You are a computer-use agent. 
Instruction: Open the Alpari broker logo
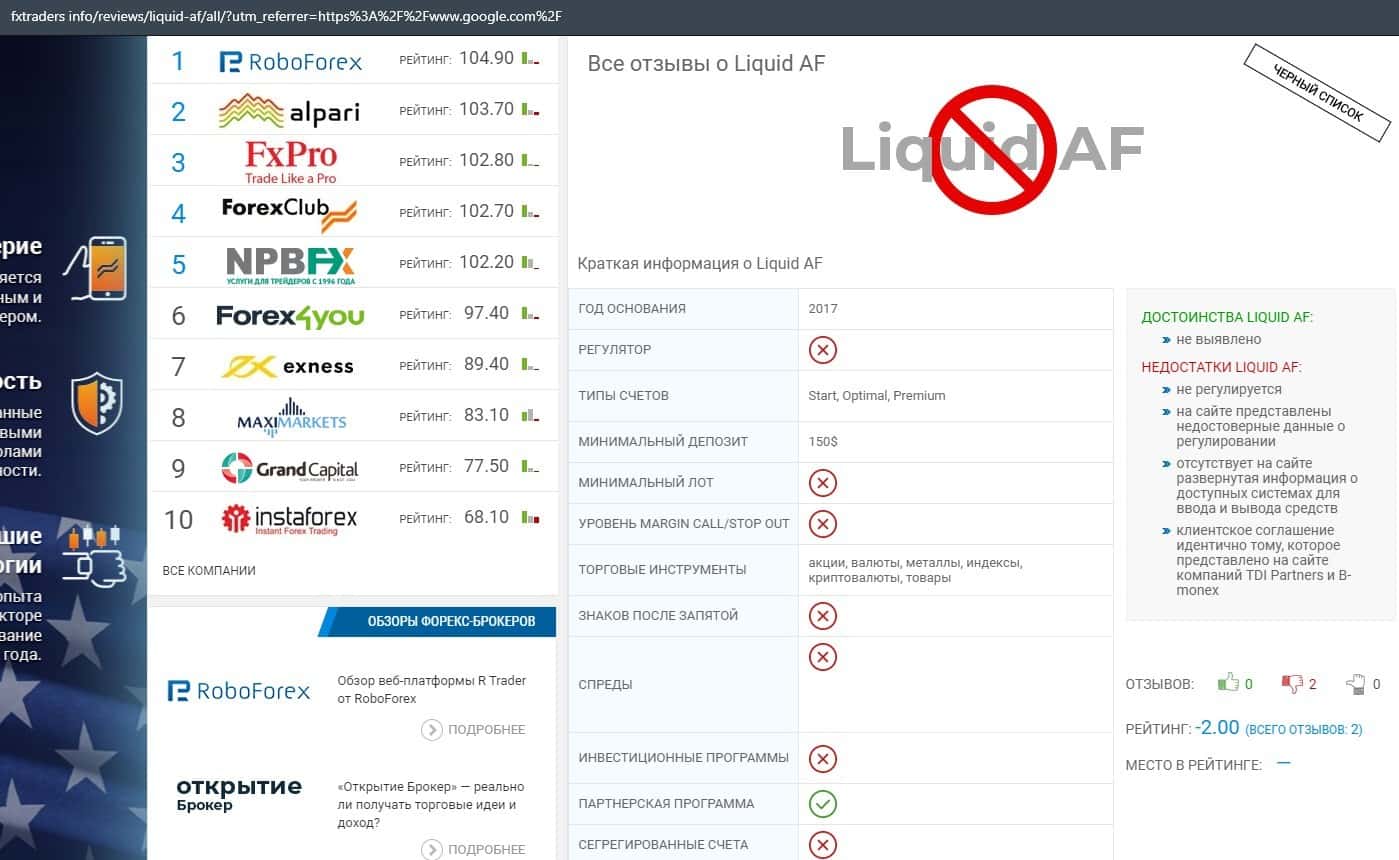click(x=289, y=111)
